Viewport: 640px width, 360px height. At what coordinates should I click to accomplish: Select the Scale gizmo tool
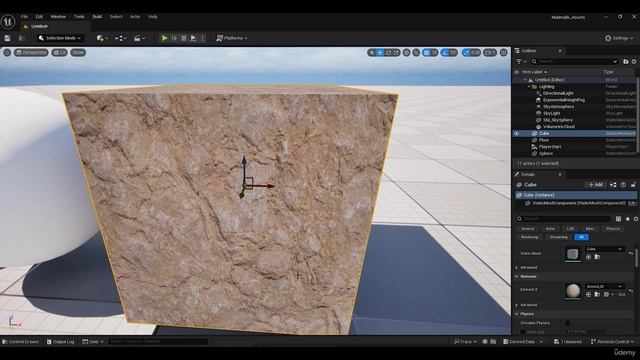click(x=396, y=52)
